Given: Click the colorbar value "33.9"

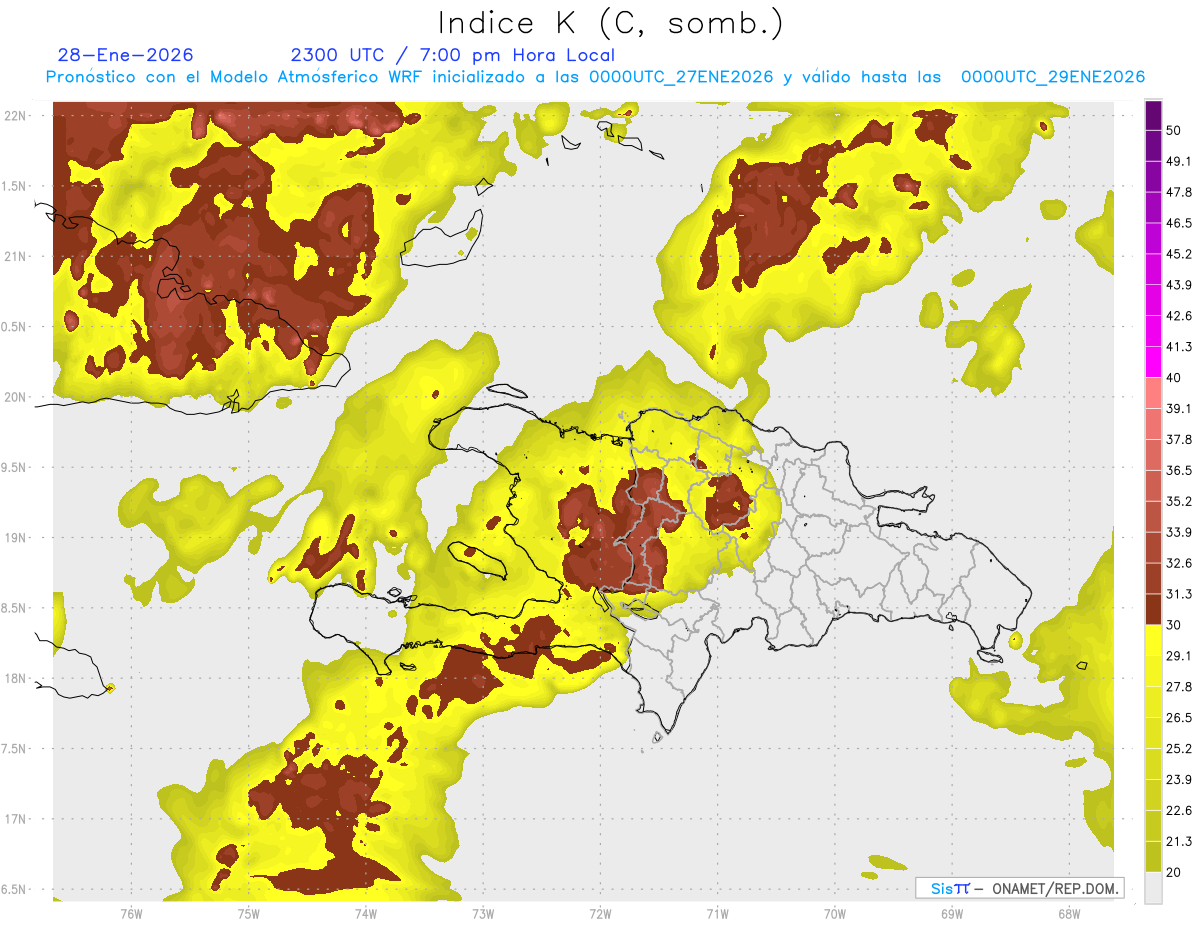Looking at the screenshot, I should click(1179, 532).
